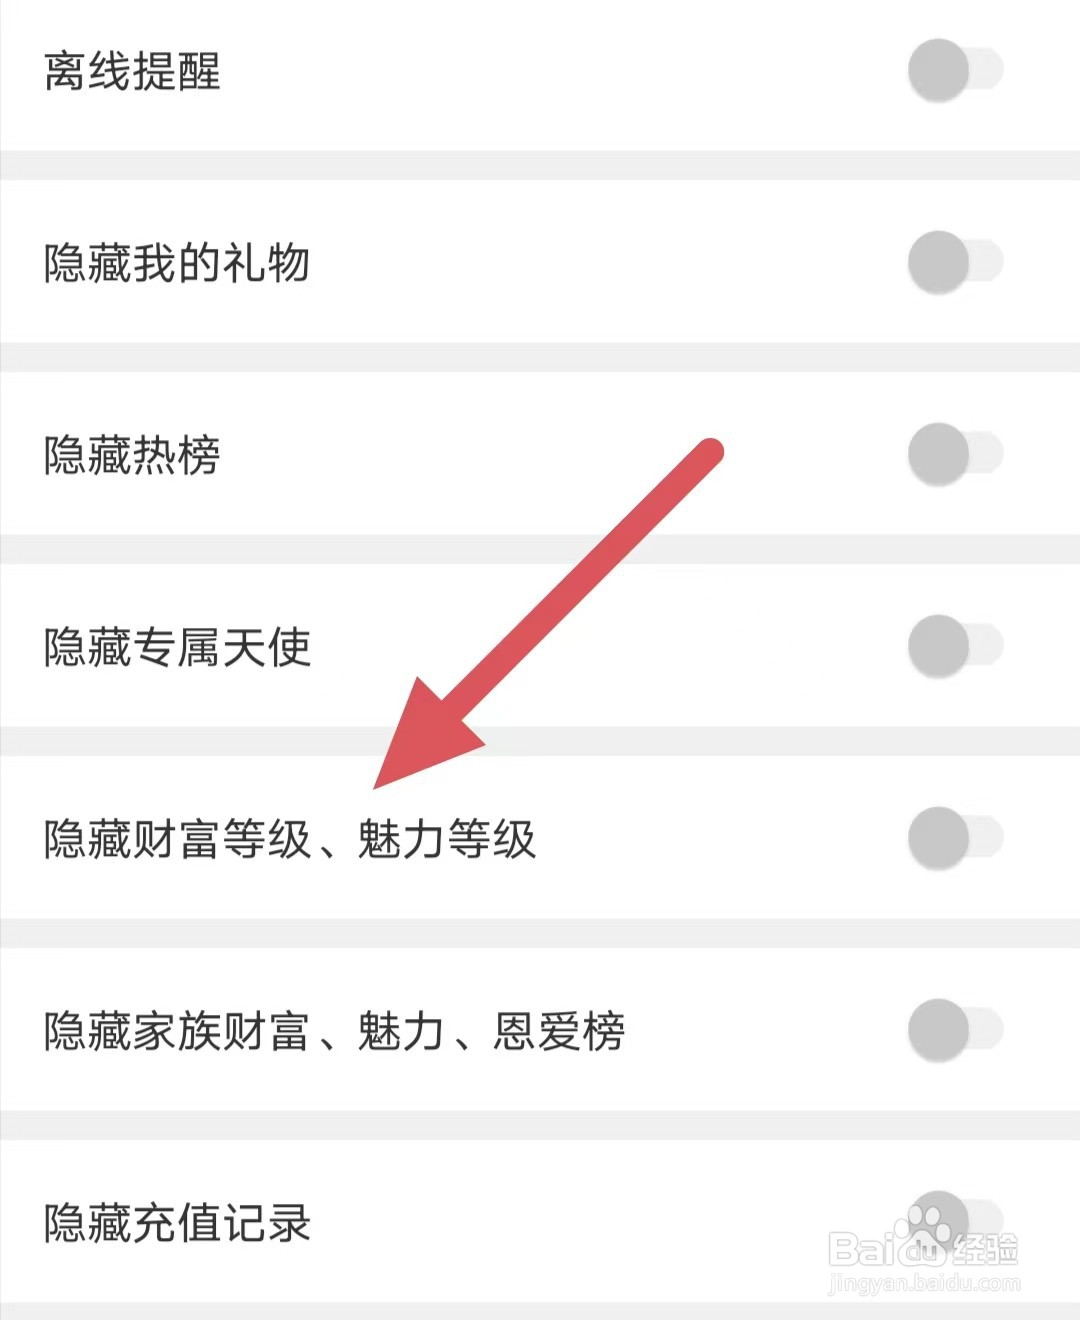Turn on the 隐藏热榜 switch

(x=955, y=454)
